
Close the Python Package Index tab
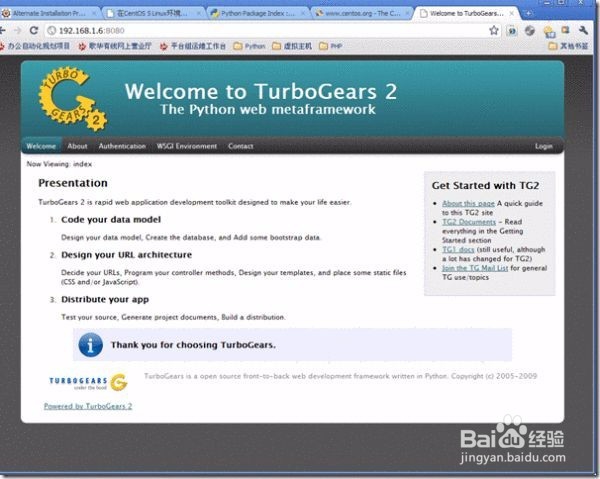(303, 13)
